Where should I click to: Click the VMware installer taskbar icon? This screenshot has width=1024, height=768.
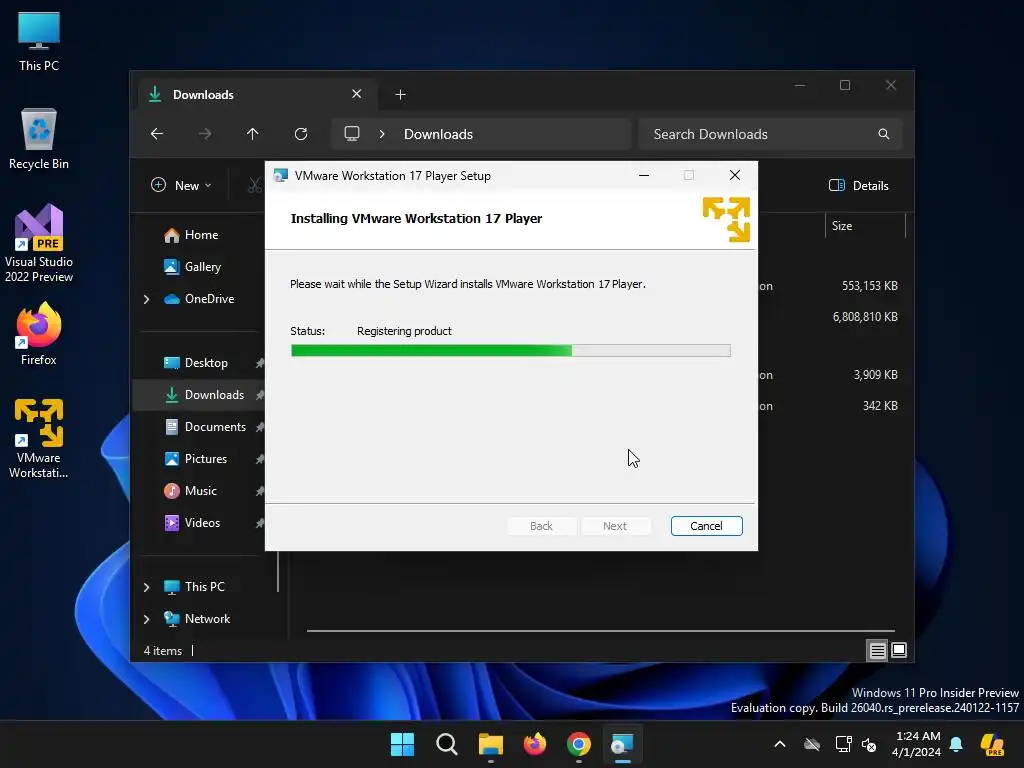(x=622, y=744)
